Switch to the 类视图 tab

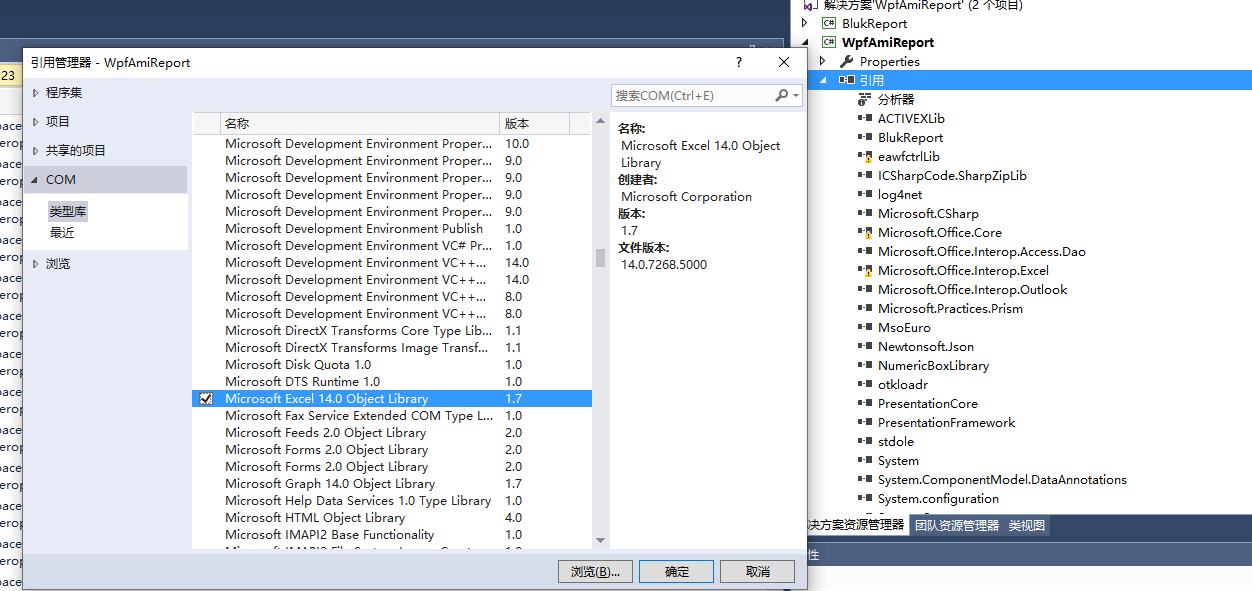(x=1025, y=523)
